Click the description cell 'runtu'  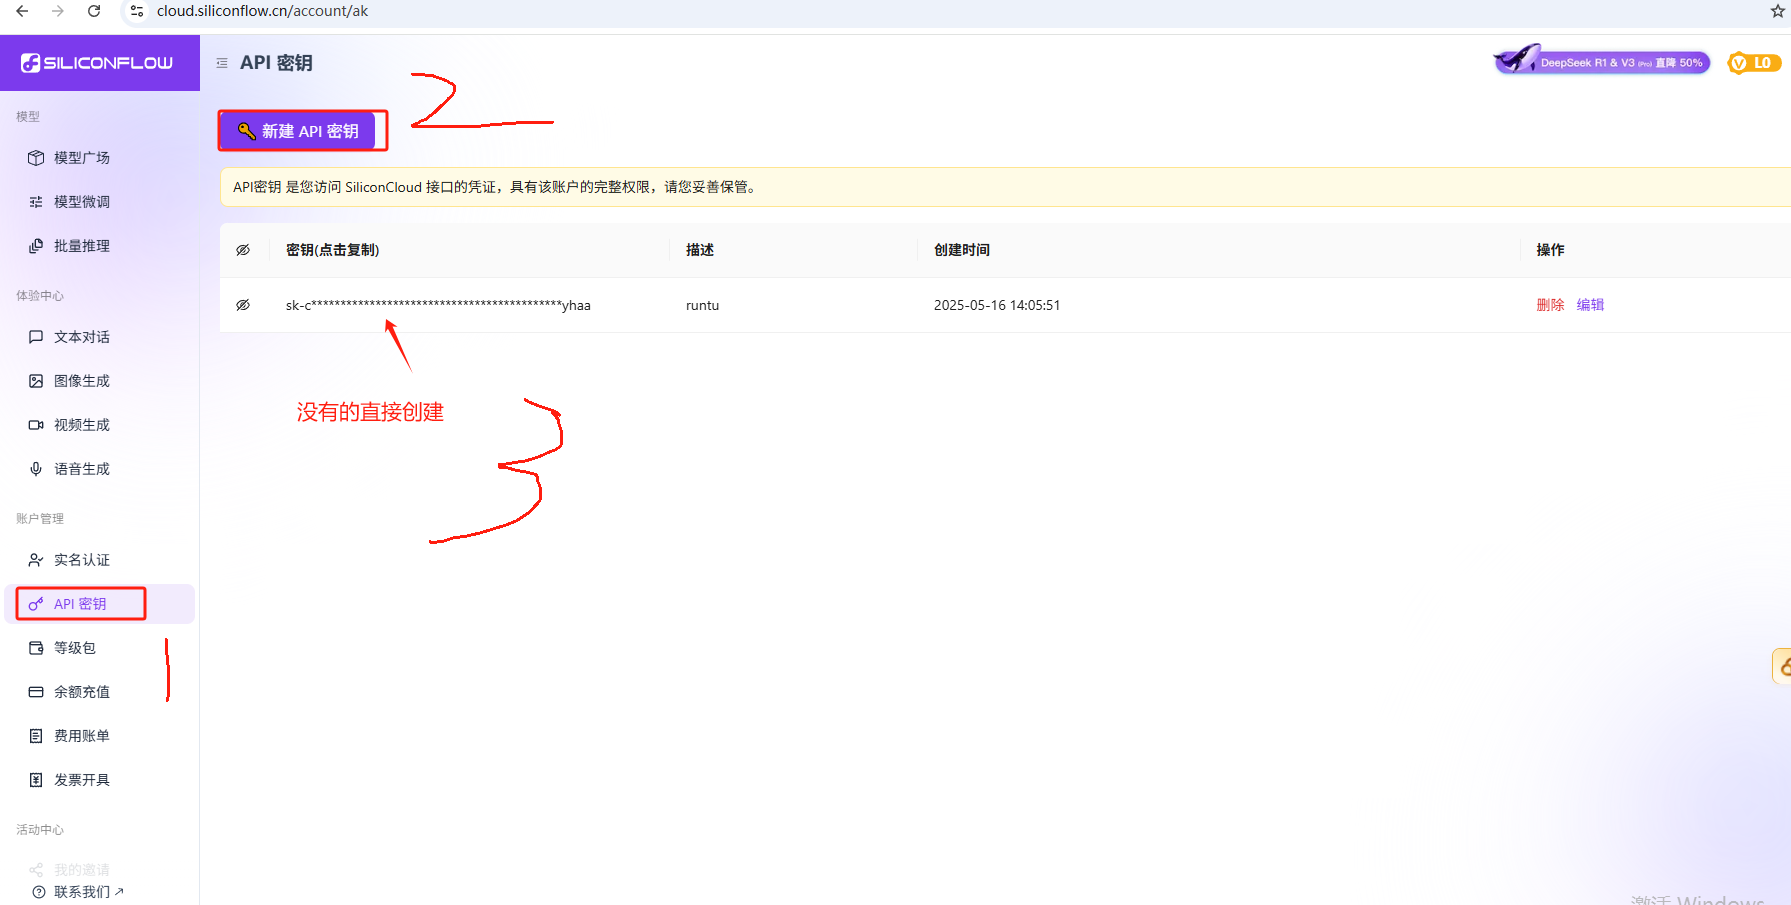702,305
